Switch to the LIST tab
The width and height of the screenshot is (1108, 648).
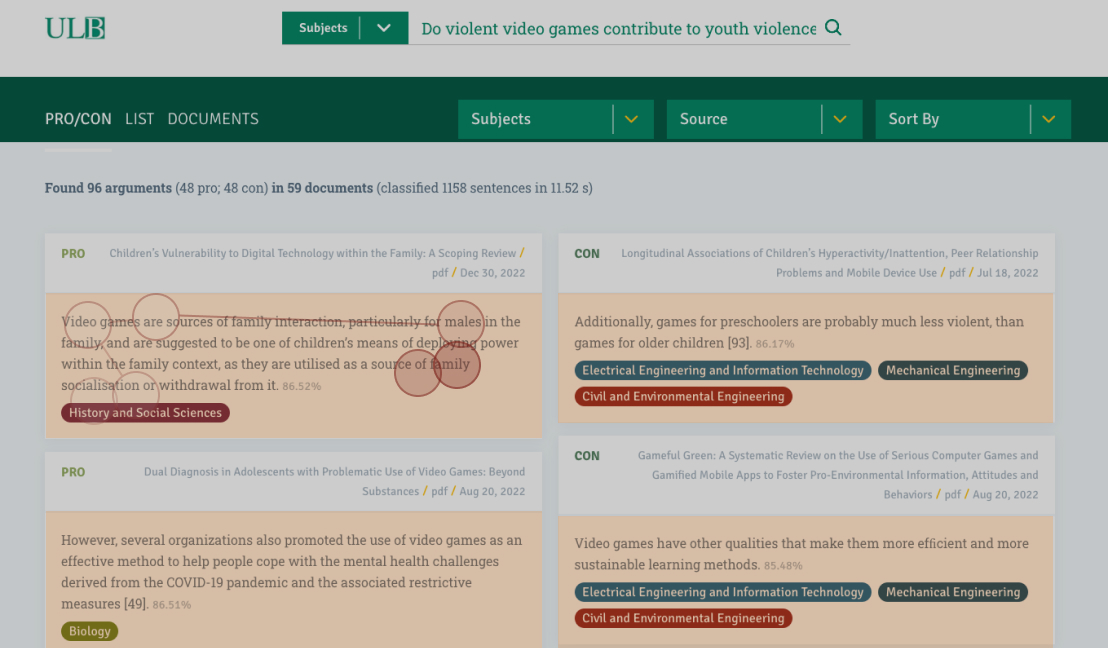[139, 119]
